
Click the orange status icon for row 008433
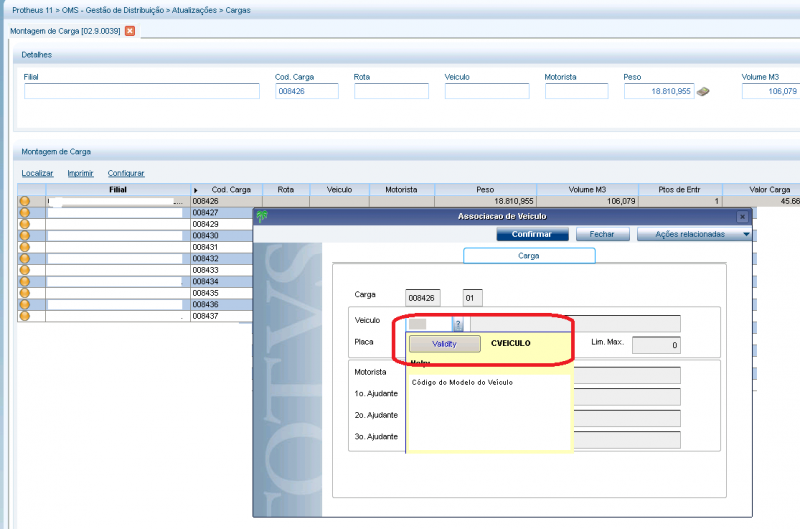24,270
